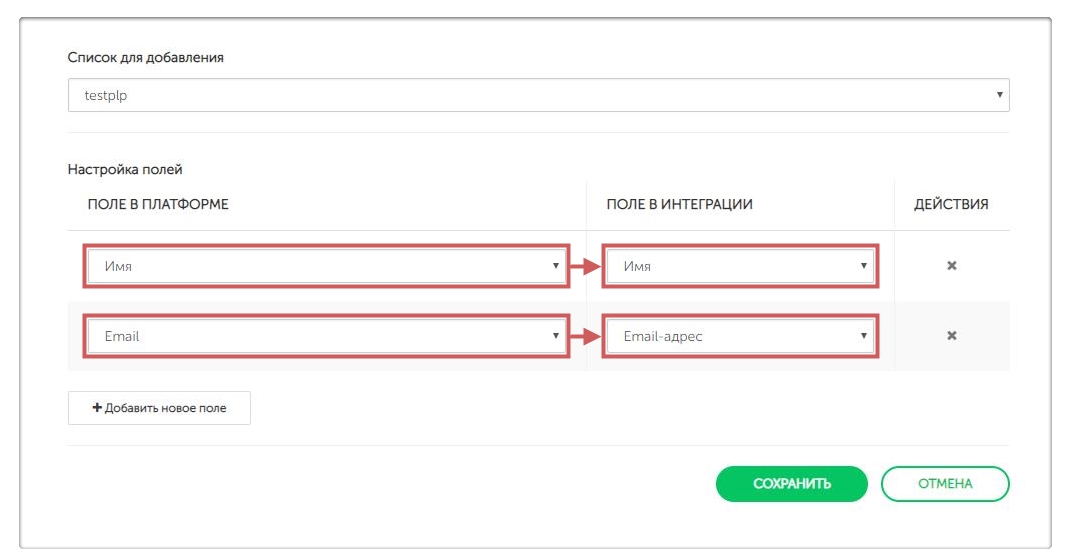1068x559 pixels.
Task: Click the Поле в интеграции column header
Action: pos(679,204)
